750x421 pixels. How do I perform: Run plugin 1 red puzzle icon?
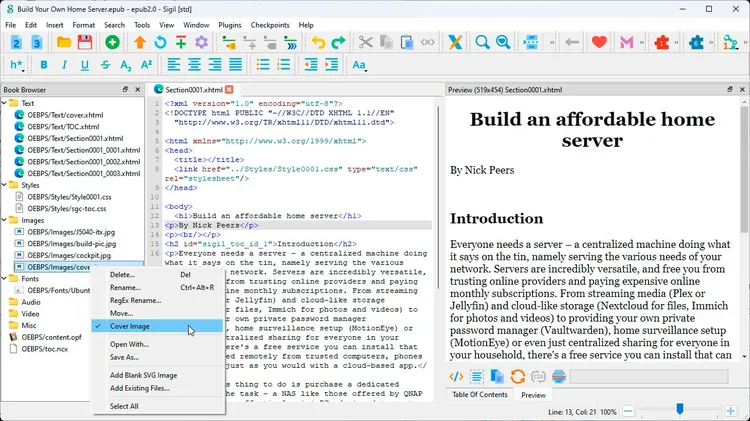[662, 43]
